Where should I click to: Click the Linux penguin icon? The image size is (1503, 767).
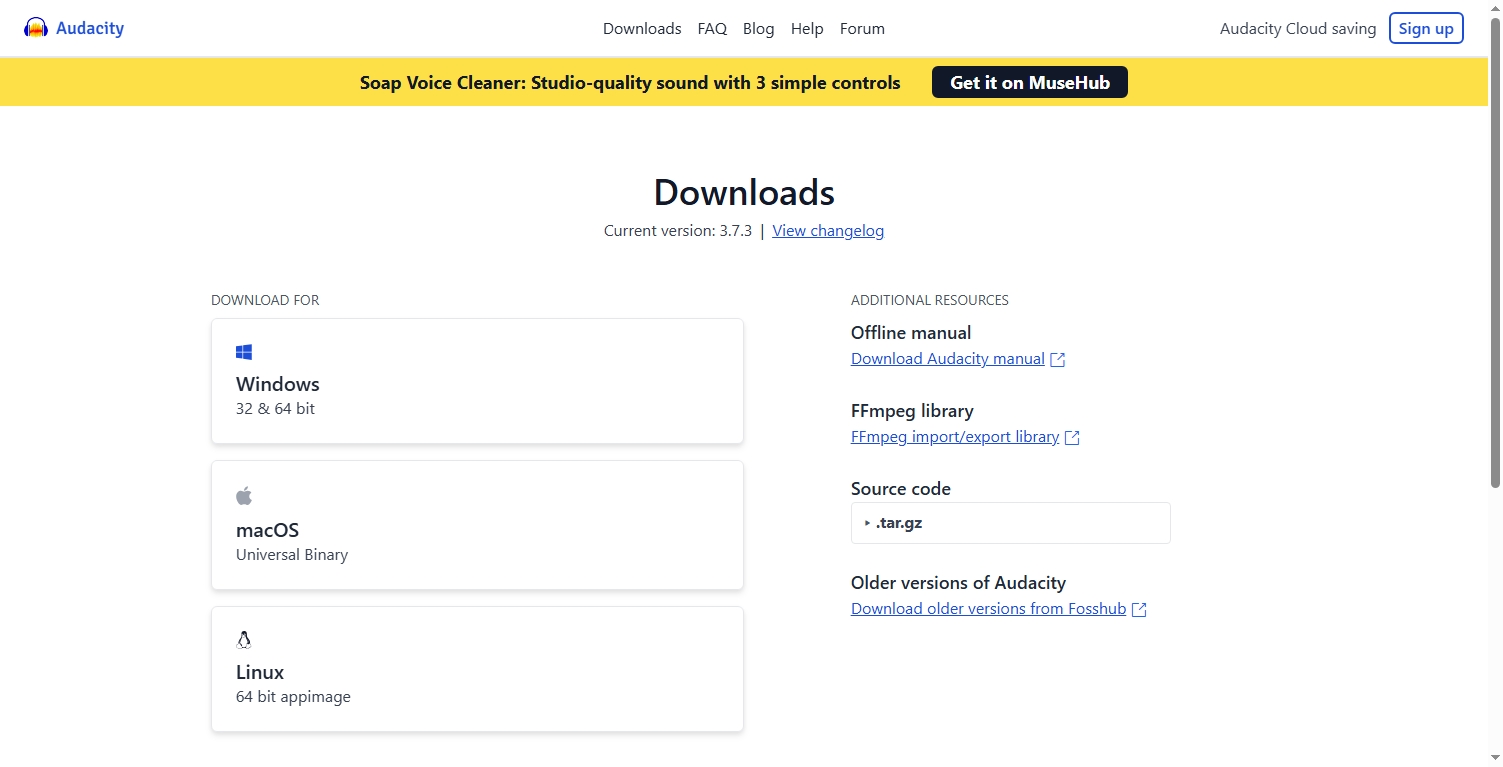point(244,640)
